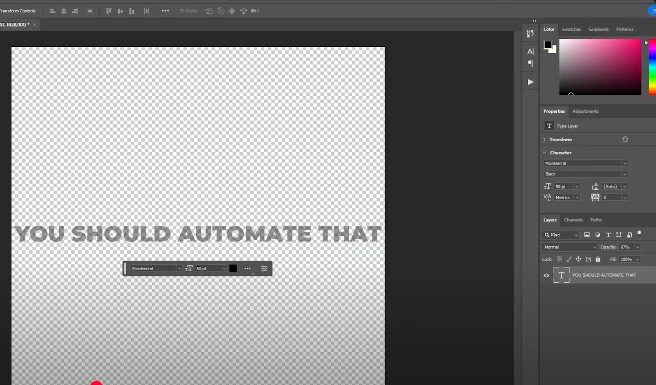Click the 3D Mode label
The height and width of the screenshot is (385, 656).
pos(189,11)
